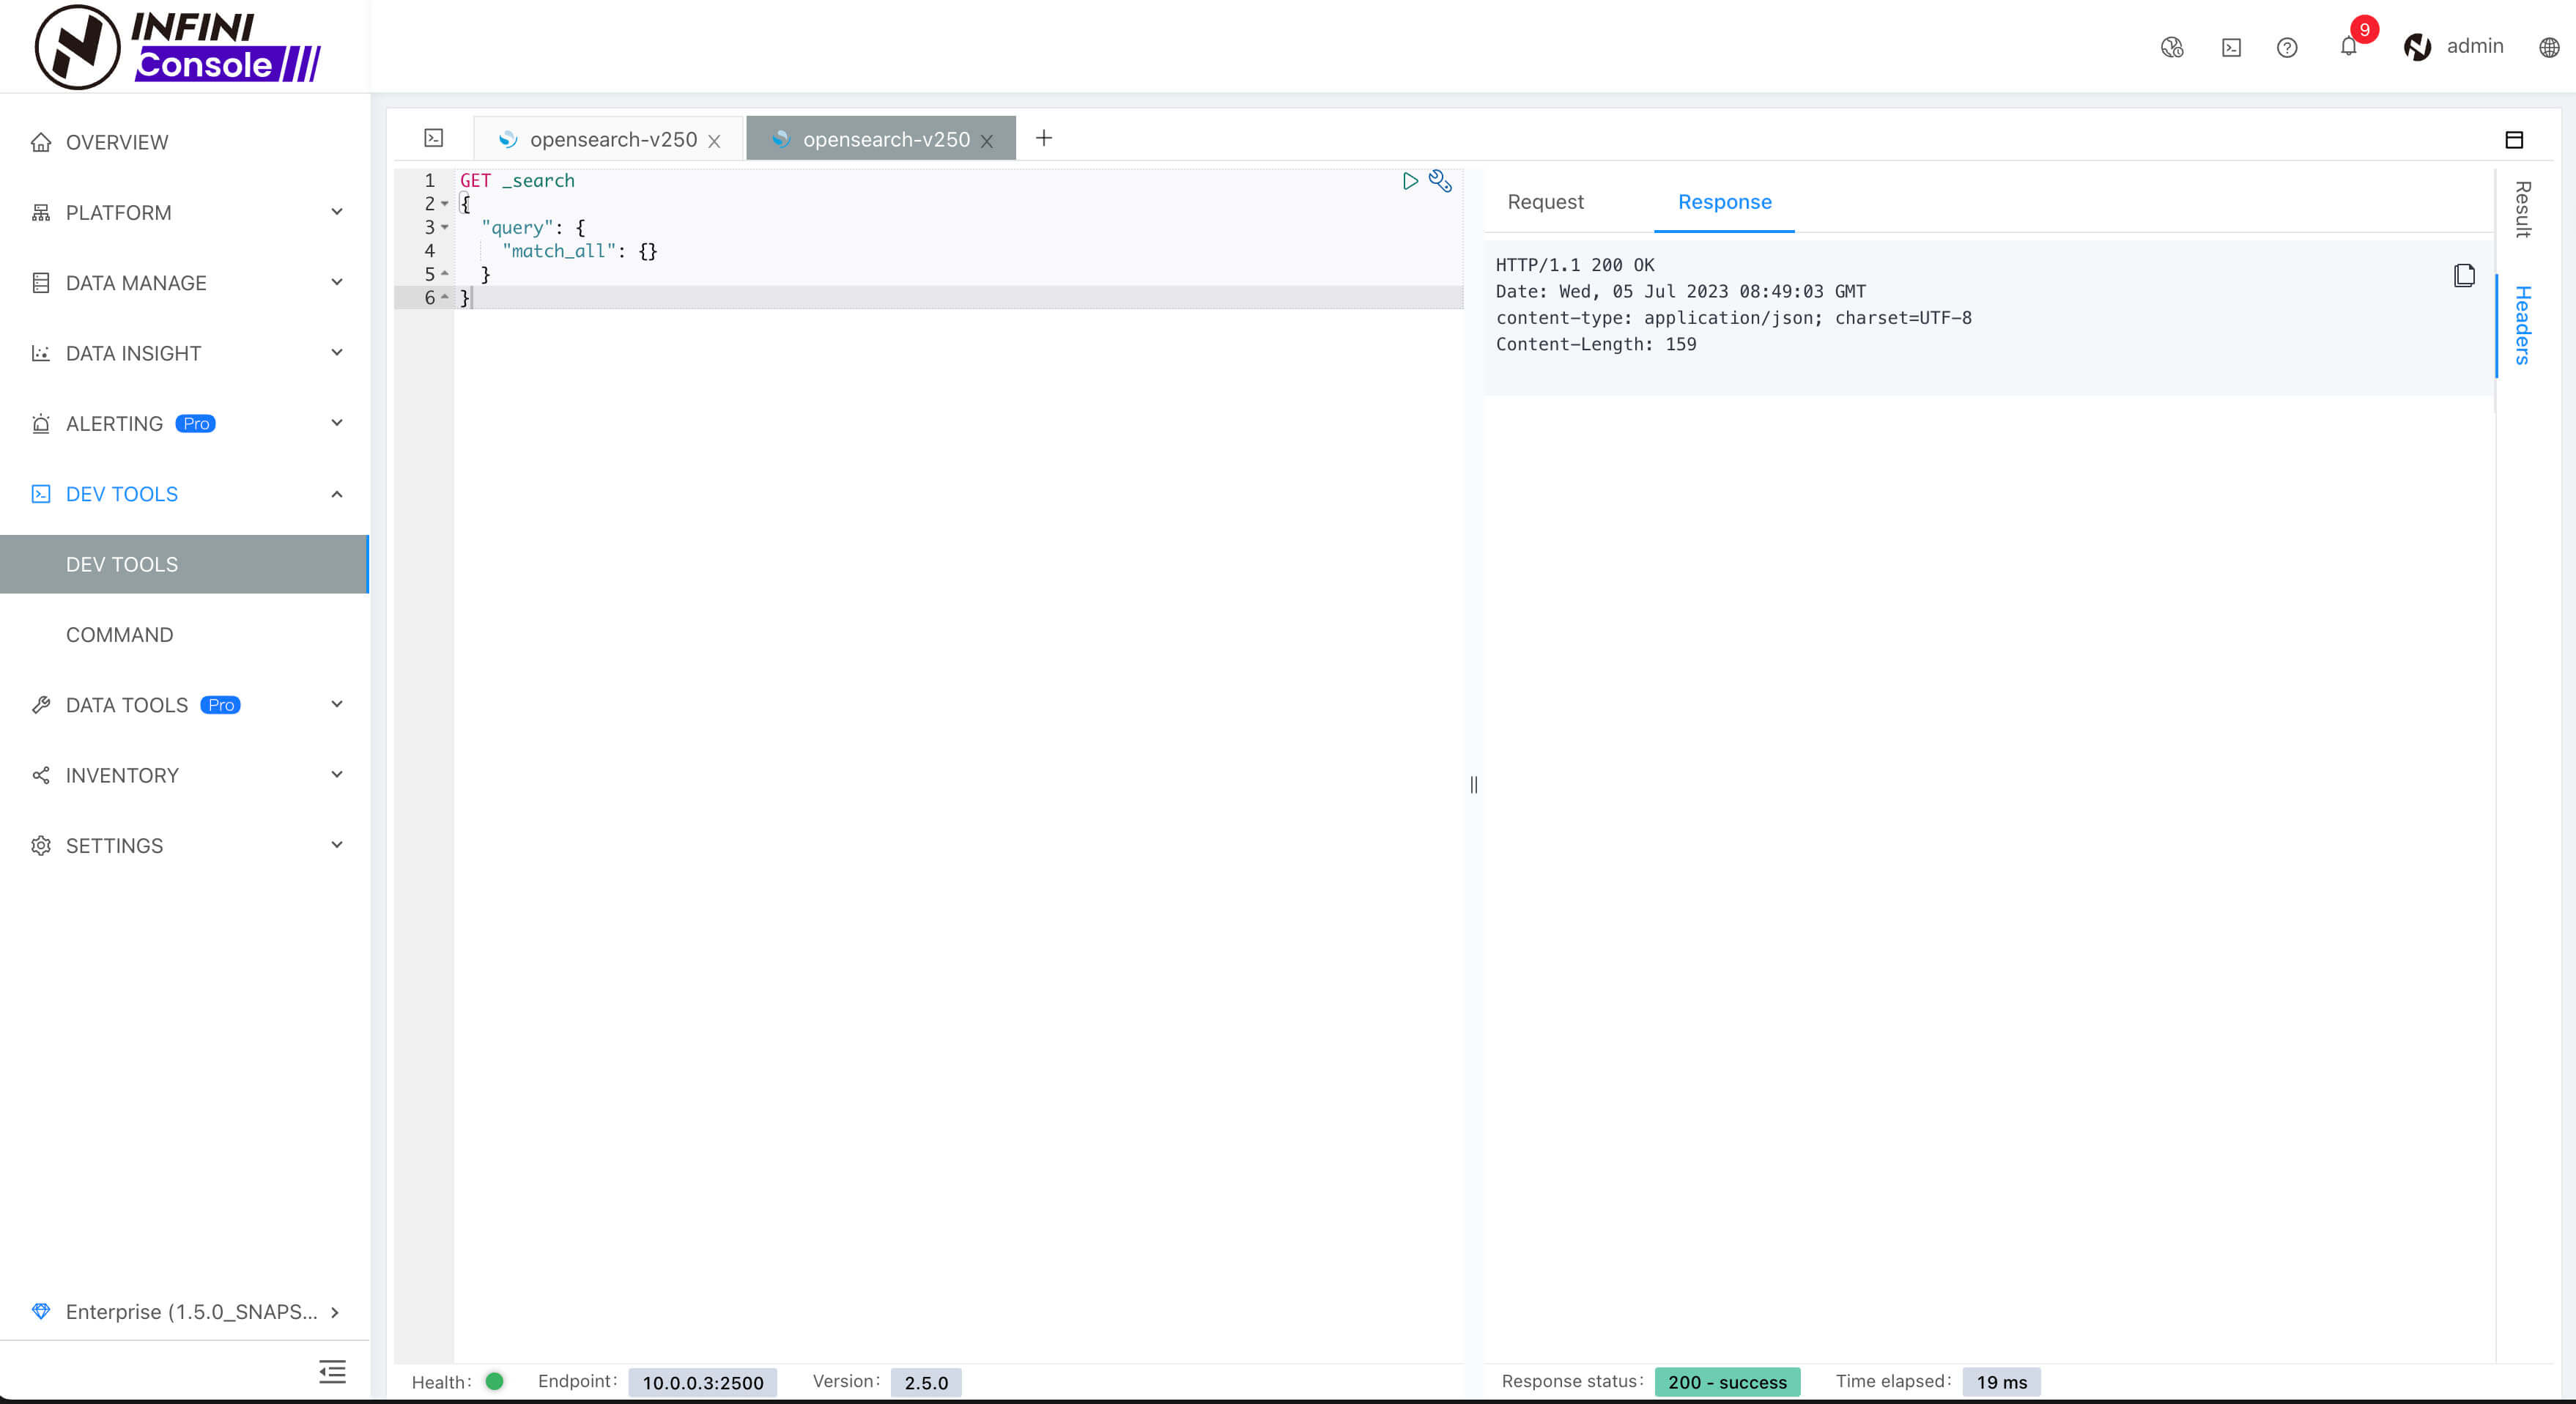Click the green Health status indicator
Viewport: 2576px width, 1404px height.
tap(494, 1381)
